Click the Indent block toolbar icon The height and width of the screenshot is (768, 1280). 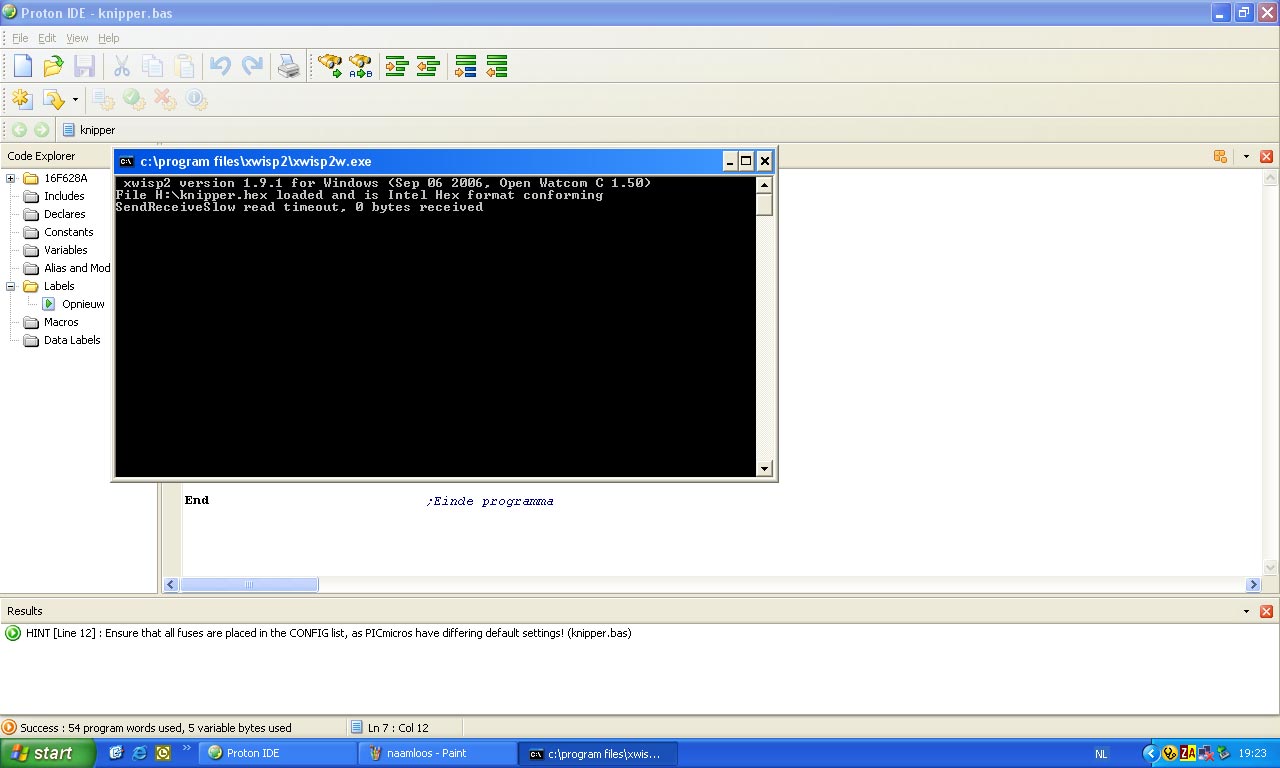pyautogui.click(x=397, y=67)
